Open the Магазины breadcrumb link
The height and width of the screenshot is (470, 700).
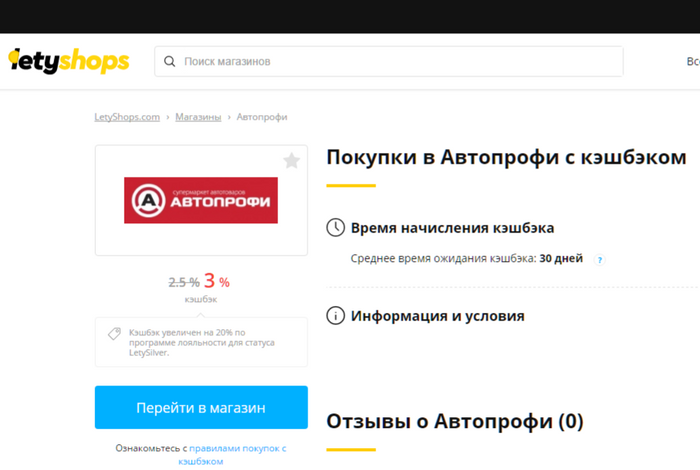point(198,117)
